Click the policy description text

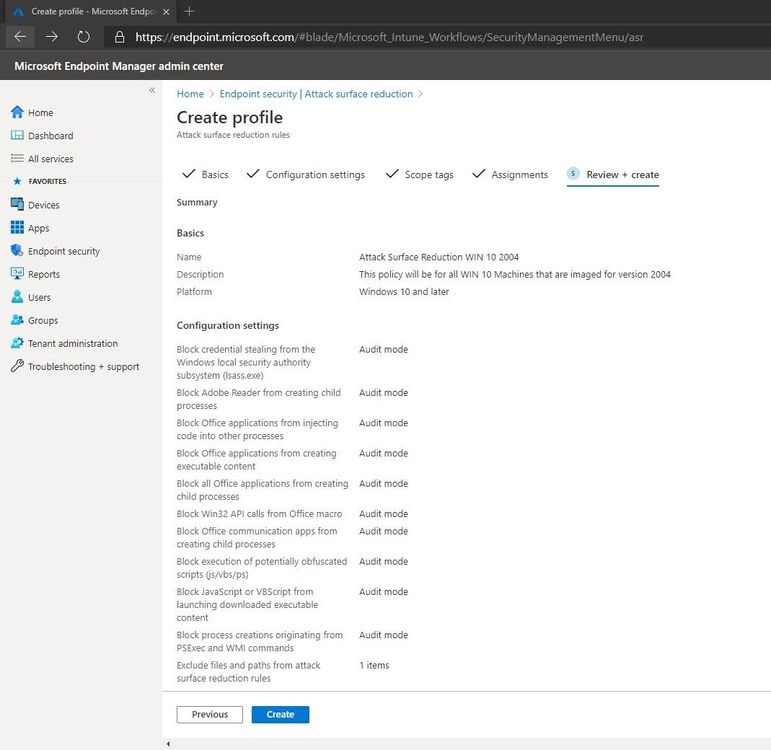[x=514, y=274]
